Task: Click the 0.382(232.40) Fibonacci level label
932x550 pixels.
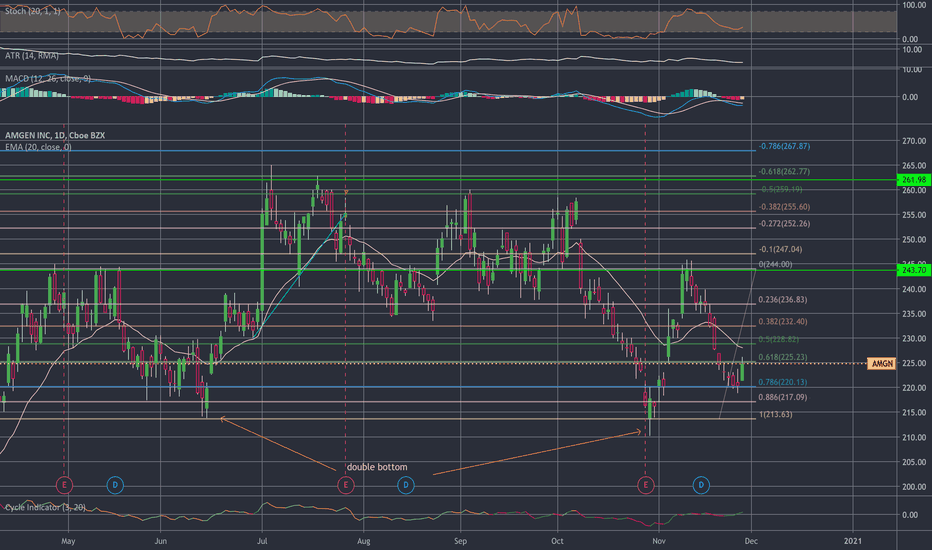Action: [783, 322]
